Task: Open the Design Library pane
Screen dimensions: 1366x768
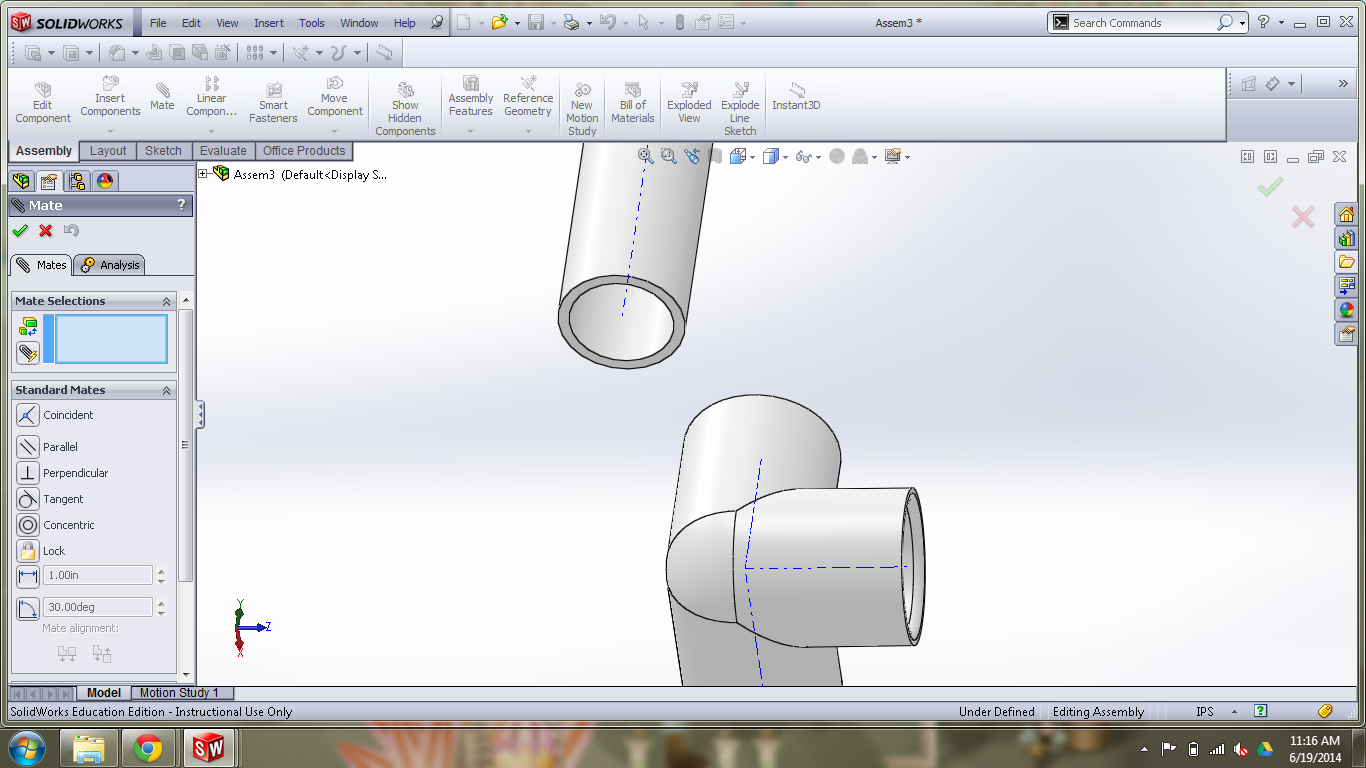Action: [x=1346, y=238]
